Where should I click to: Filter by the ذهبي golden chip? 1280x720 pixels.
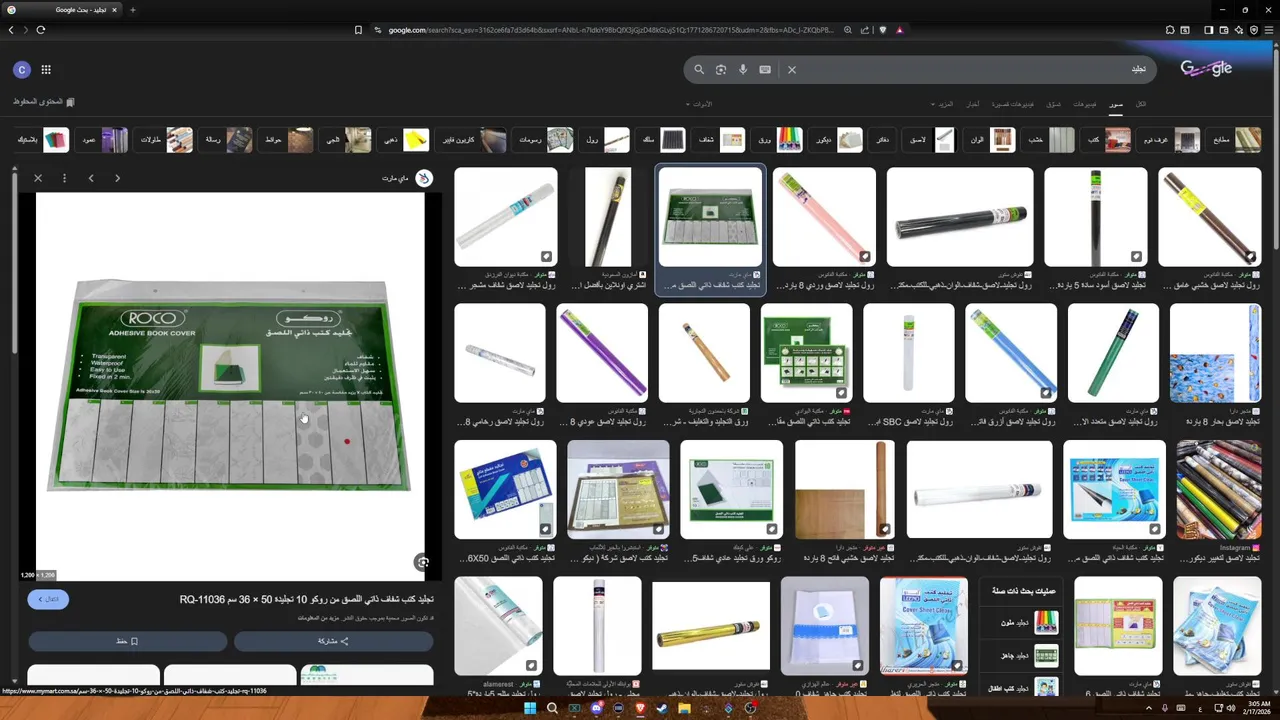403,140
